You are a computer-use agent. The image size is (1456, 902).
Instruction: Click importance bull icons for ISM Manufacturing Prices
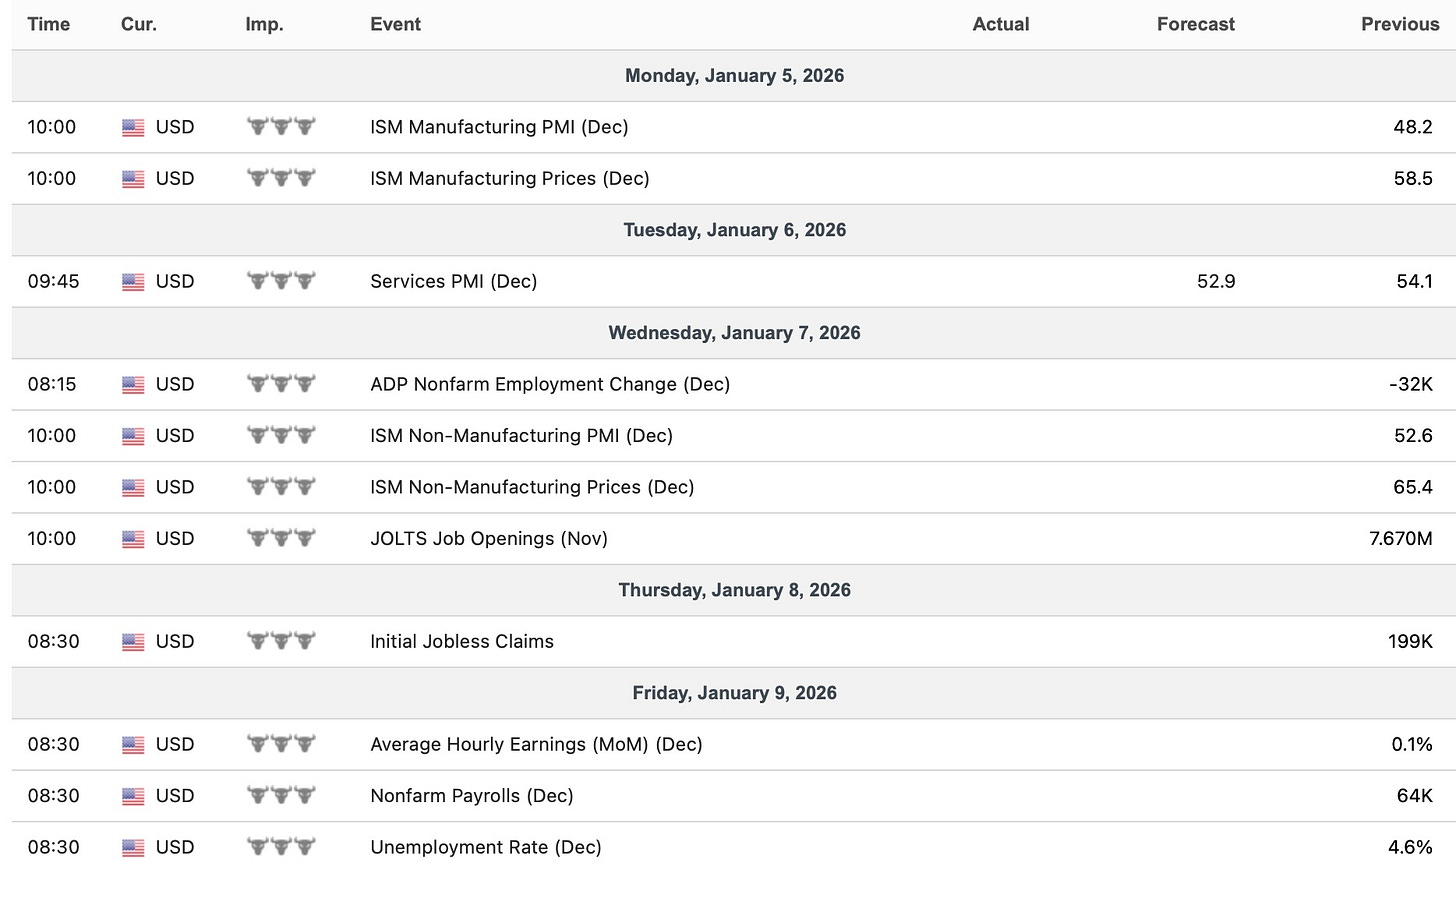[x=281, y=178]
